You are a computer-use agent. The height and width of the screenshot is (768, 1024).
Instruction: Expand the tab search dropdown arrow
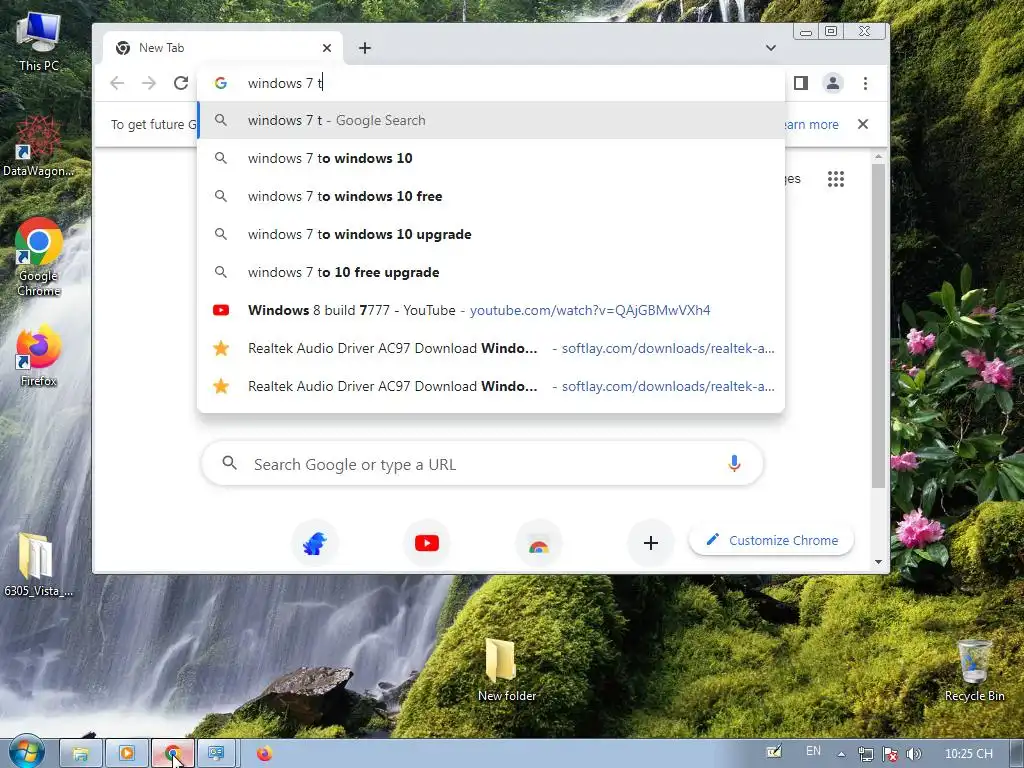[x=771, y=48]
